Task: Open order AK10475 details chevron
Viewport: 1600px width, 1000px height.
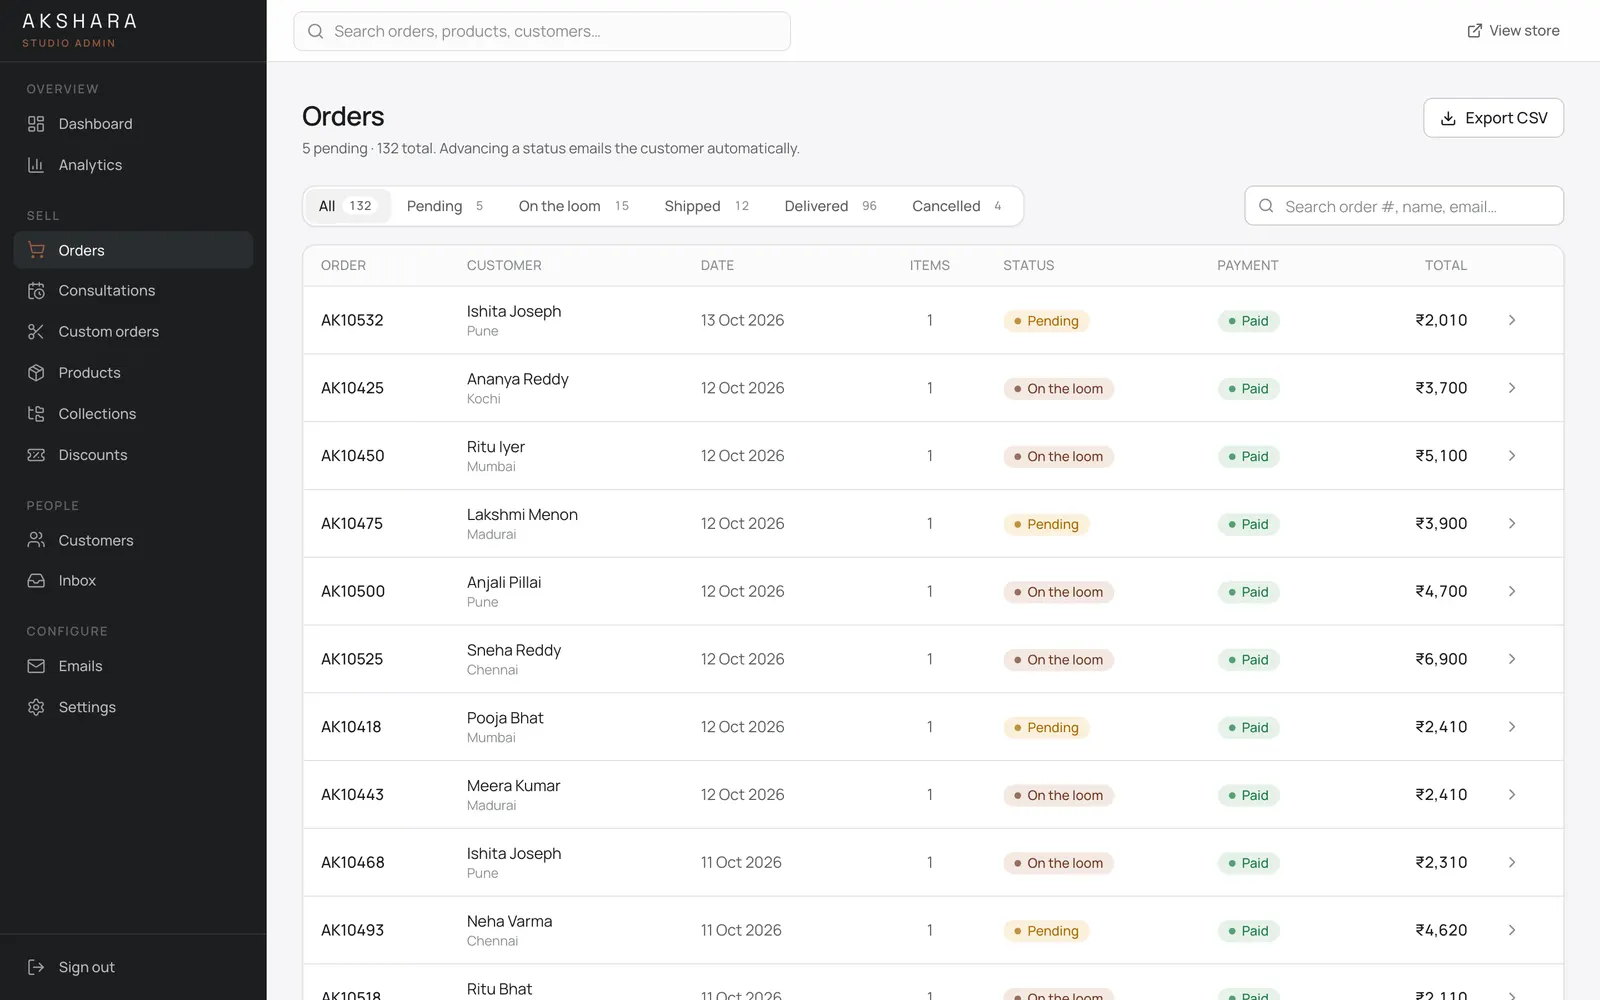Action: coord(1512,523)
